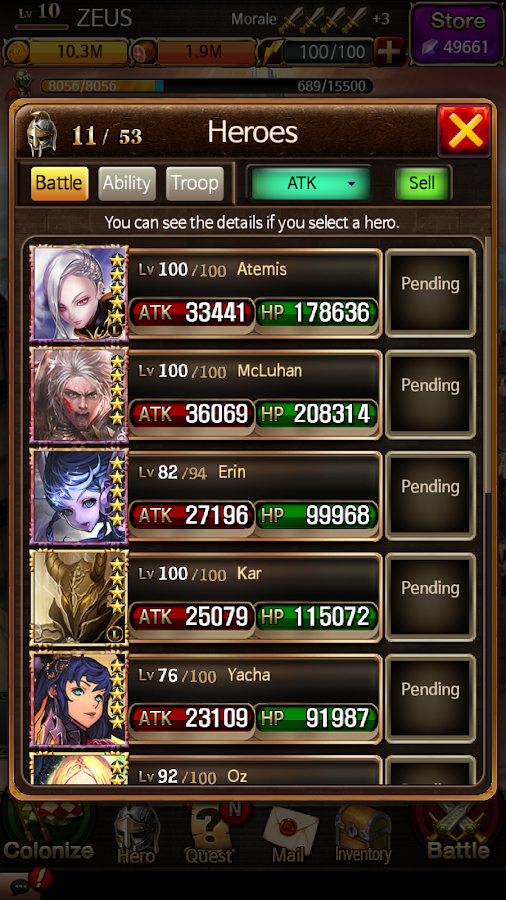Viewport: 506px width, 900px height.
Task: Close the Heroes panel
Action: pyautogui.click(x=464, y=131)
